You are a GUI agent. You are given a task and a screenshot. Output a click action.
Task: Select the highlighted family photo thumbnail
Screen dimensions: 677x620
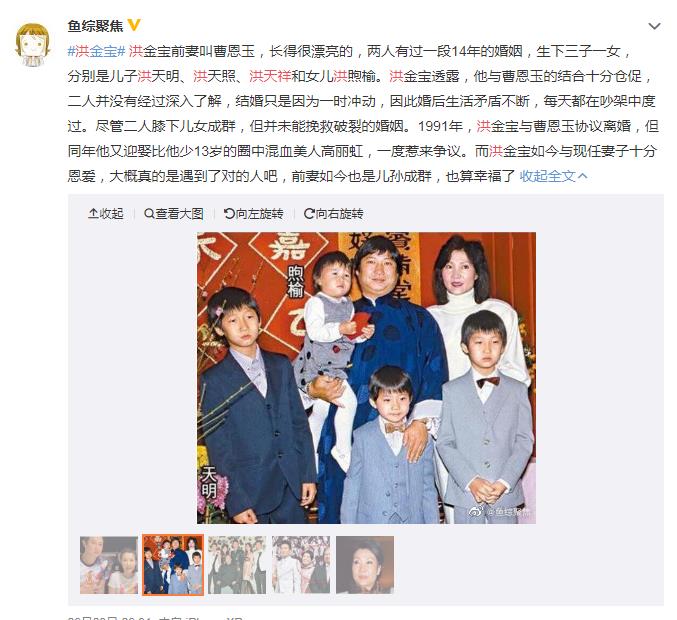coord(173,565)
